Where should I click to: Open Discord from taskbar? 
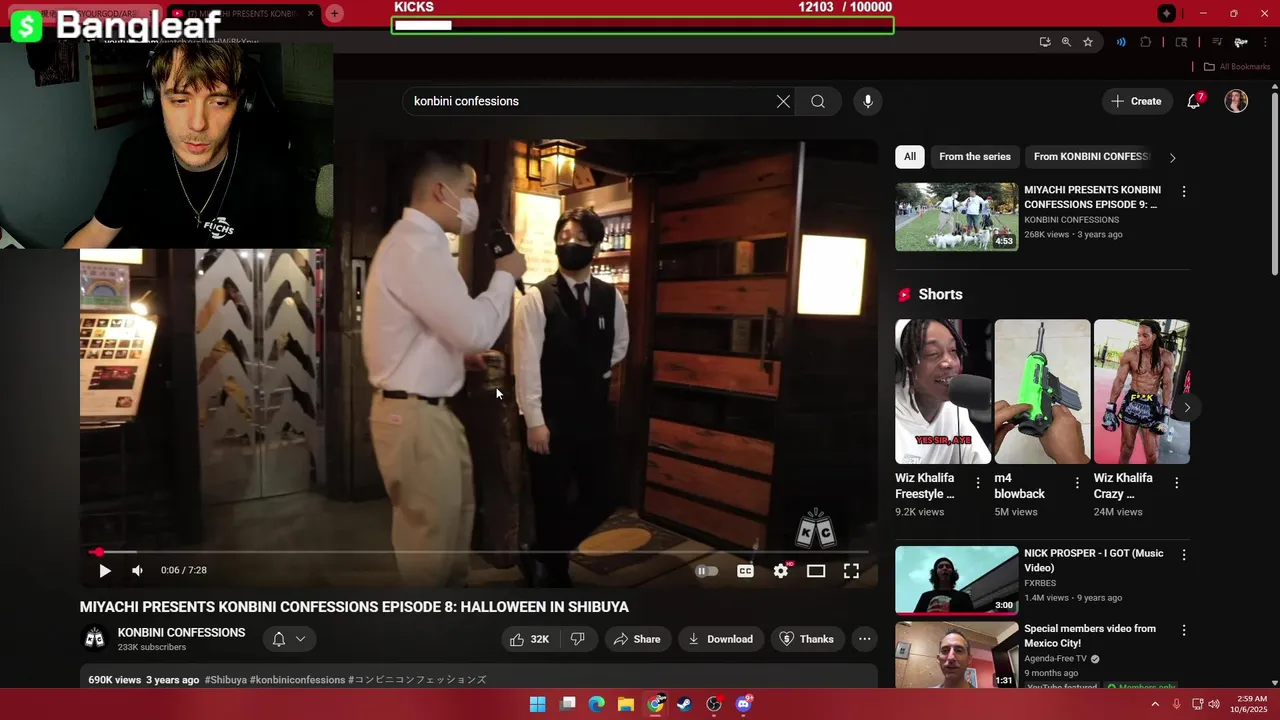click(743, 704)
